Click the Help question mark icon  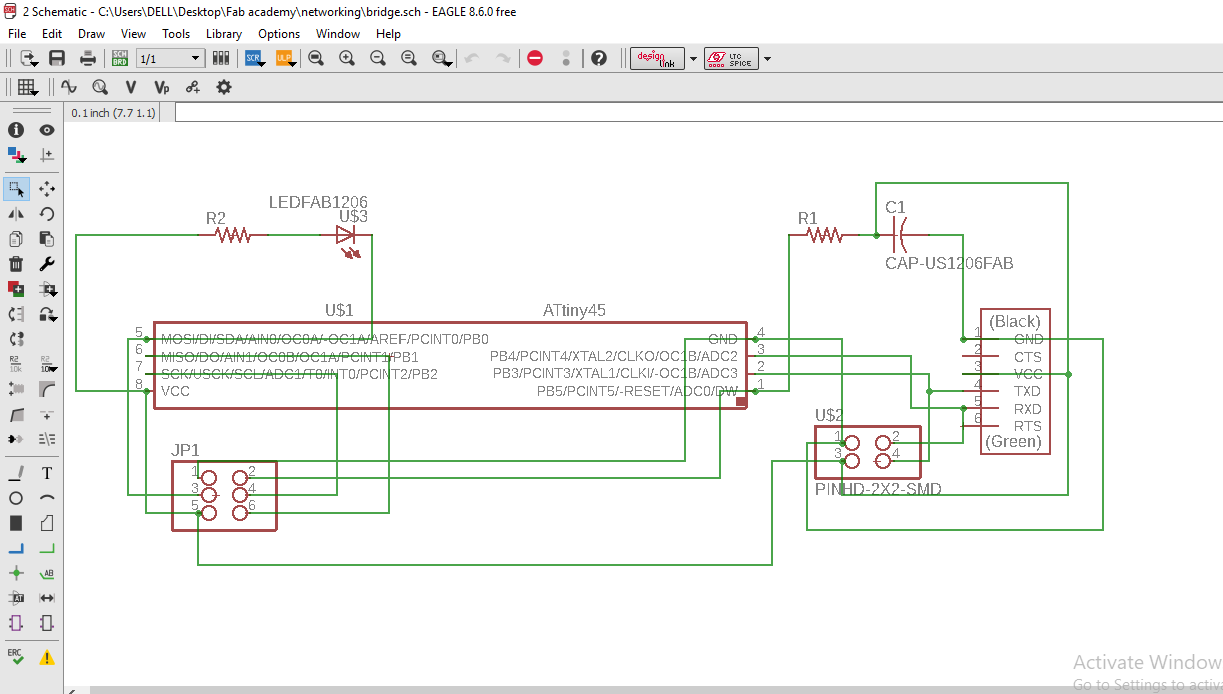[x=599, y=58]
